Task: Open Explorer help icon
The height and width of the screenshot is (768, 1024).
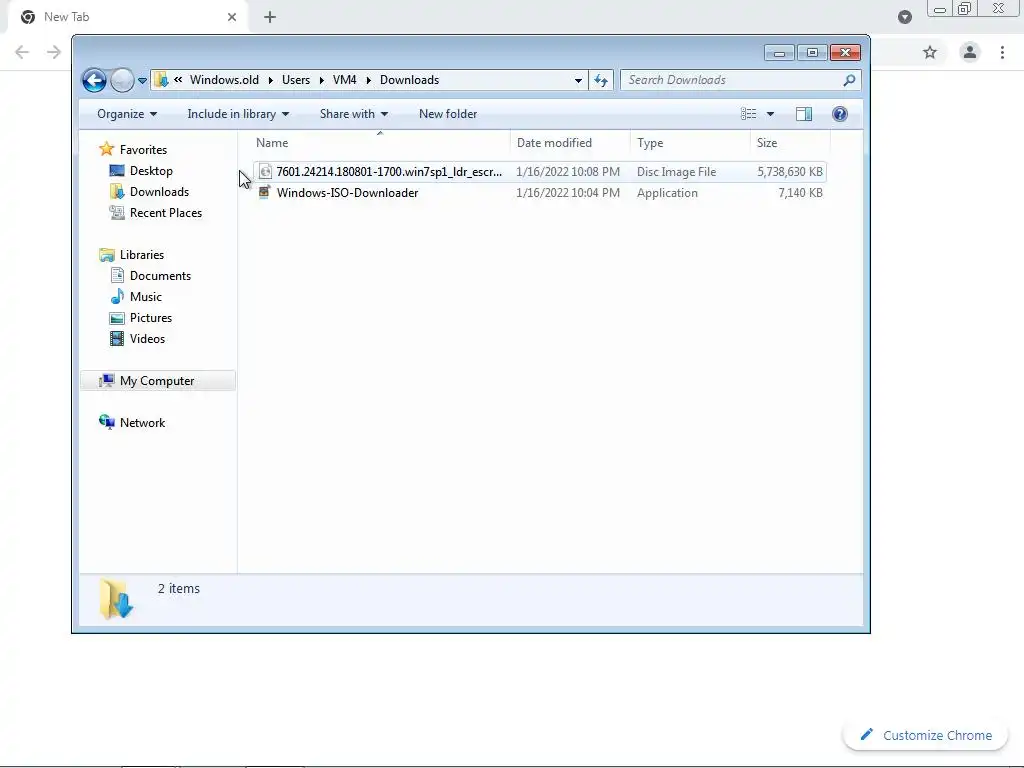Action: tap(840, 114)
